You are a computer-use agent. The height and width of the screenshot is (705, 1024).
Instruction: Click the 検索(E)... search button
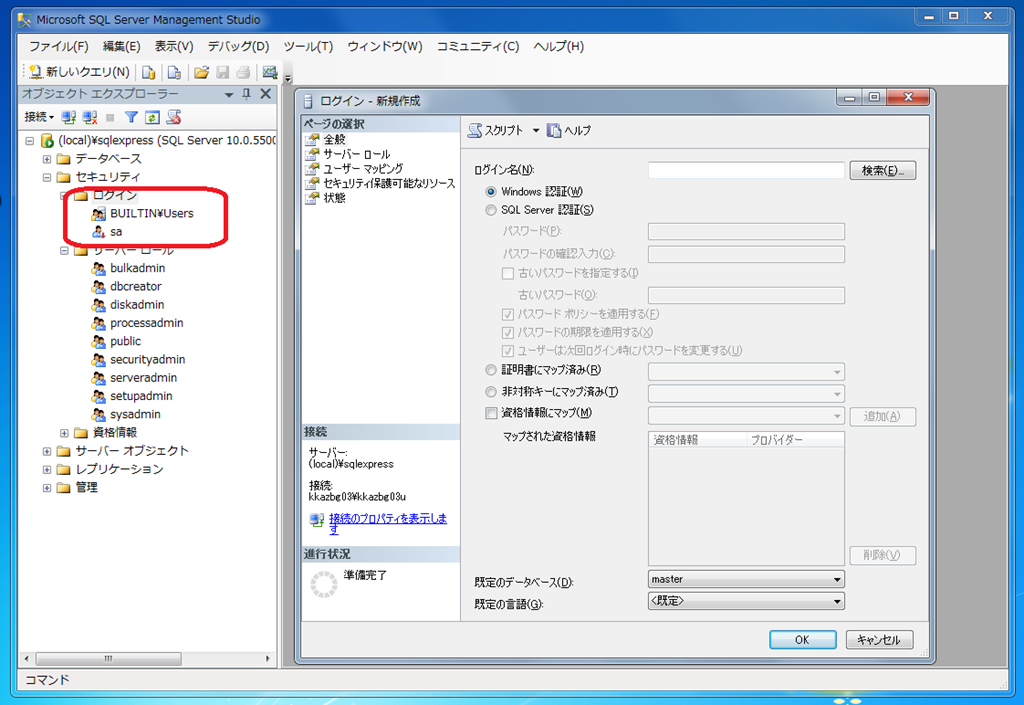[x=883, y=170]
